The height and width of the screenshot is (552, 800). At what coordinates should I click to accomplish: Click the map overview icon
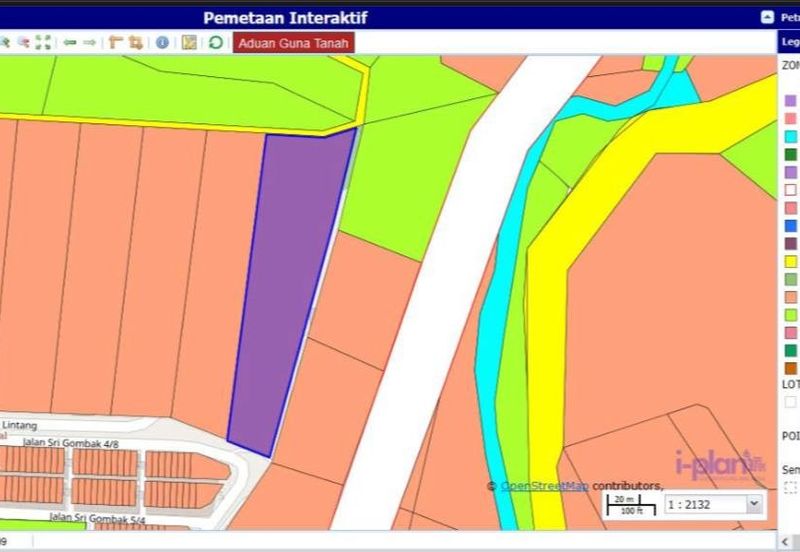point(189,42)
